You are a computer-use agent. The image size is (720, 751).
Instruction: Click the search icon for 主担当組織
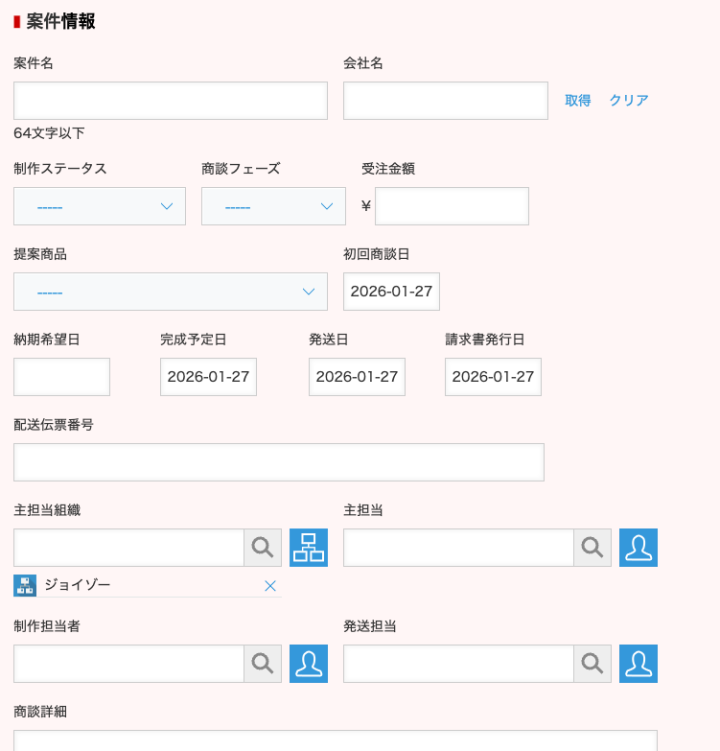tap(262, 548)
